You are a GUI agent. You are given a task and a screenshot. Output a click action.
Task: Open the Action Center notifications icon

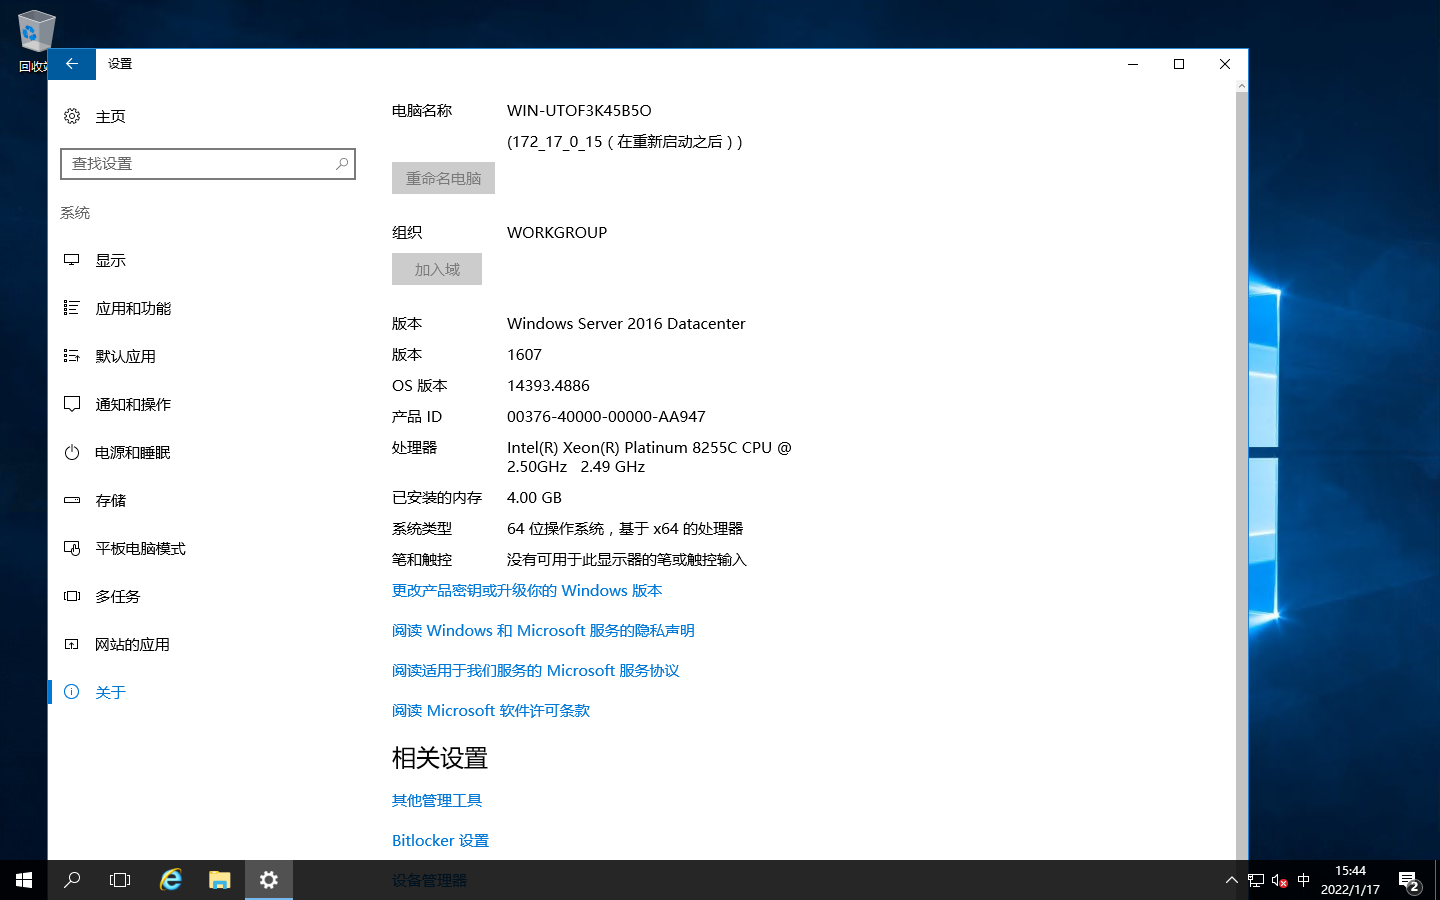[1409, 881]
